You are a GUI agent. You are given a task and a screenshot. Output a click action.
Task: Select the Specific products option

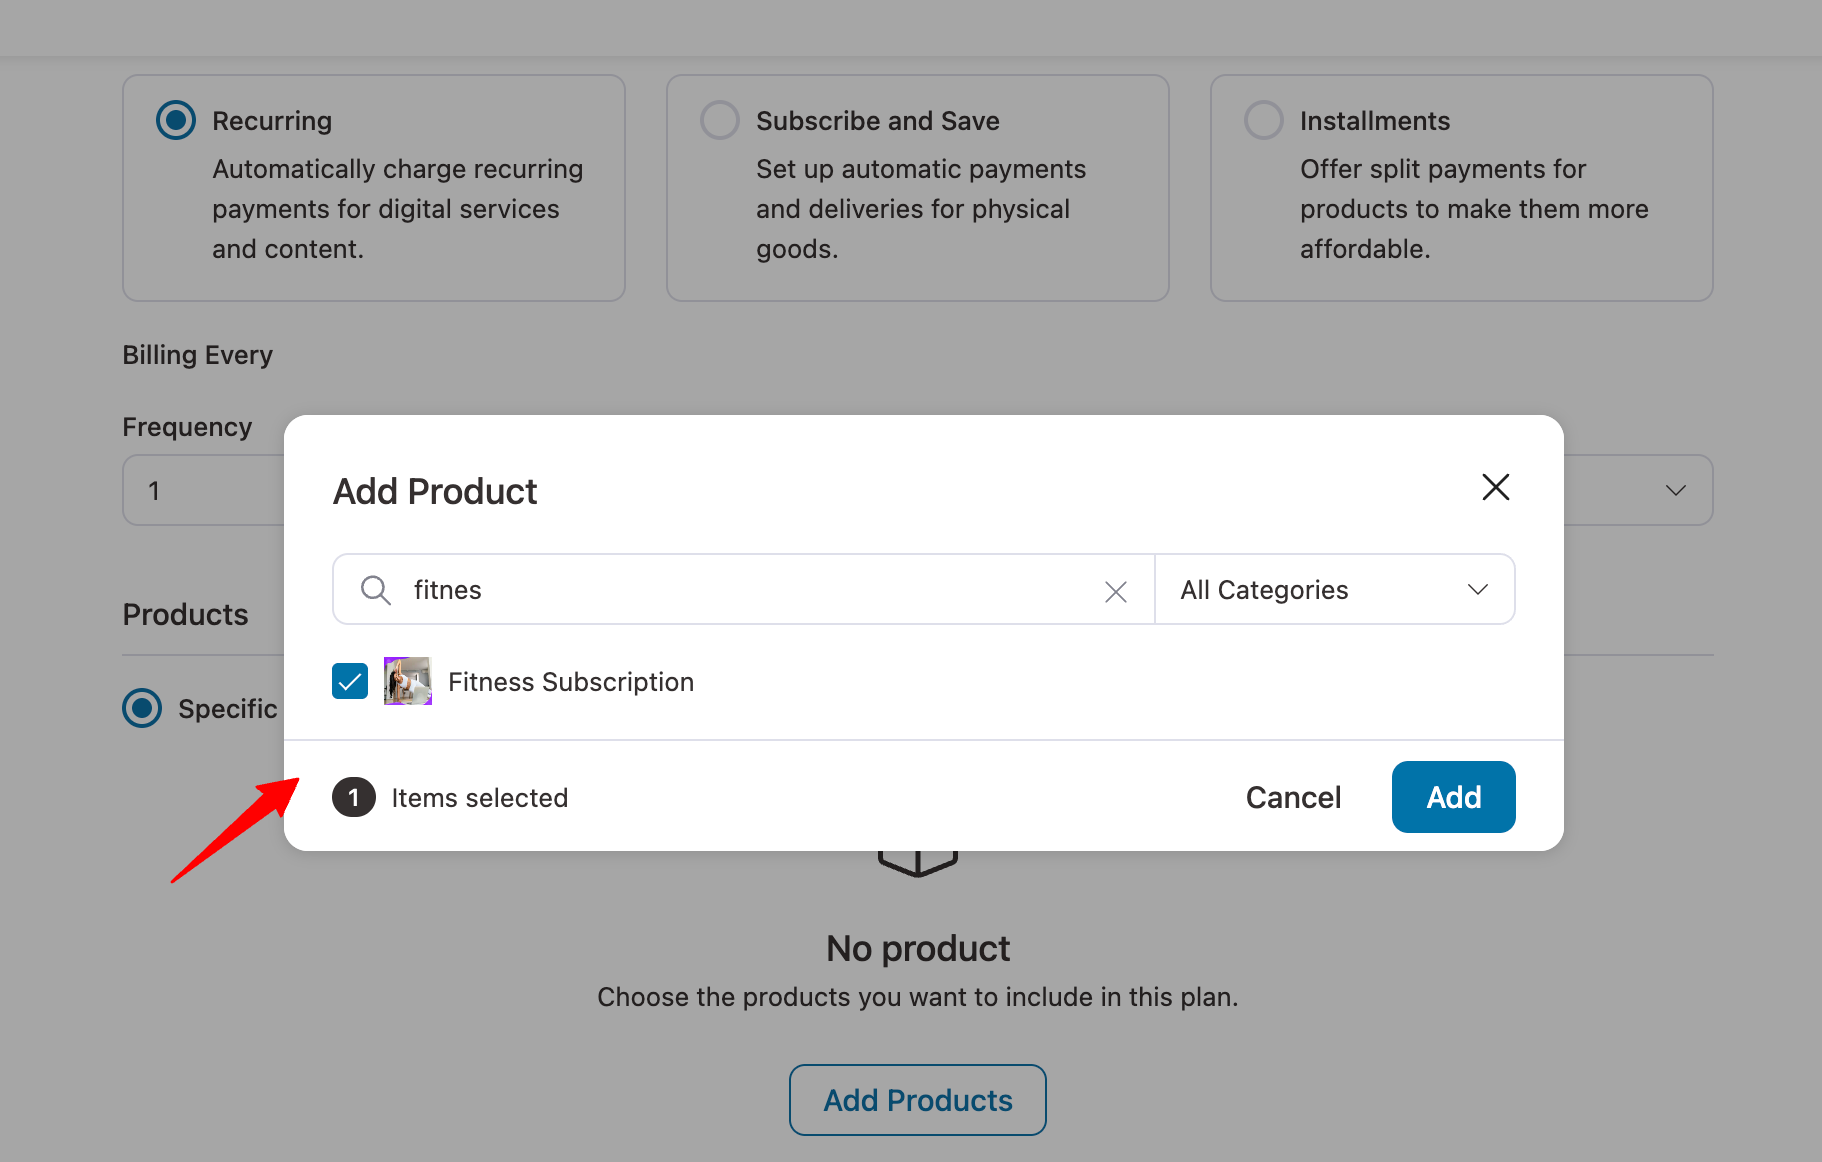coord(142,708)
